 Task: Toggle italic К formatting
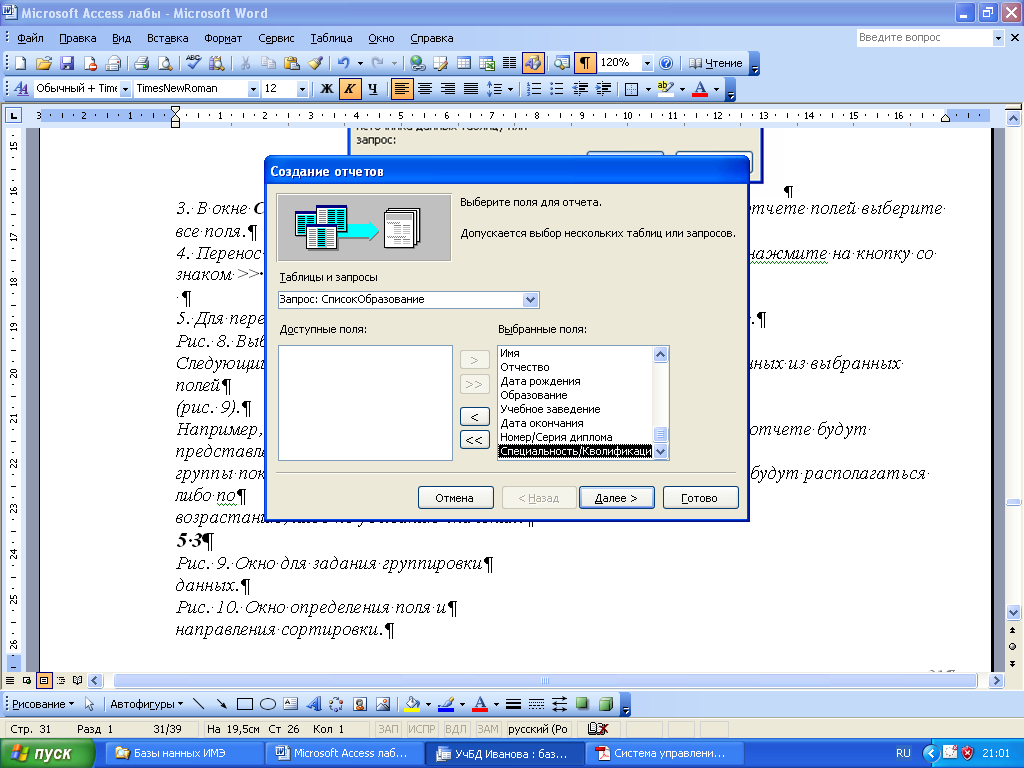coord(350,88)
